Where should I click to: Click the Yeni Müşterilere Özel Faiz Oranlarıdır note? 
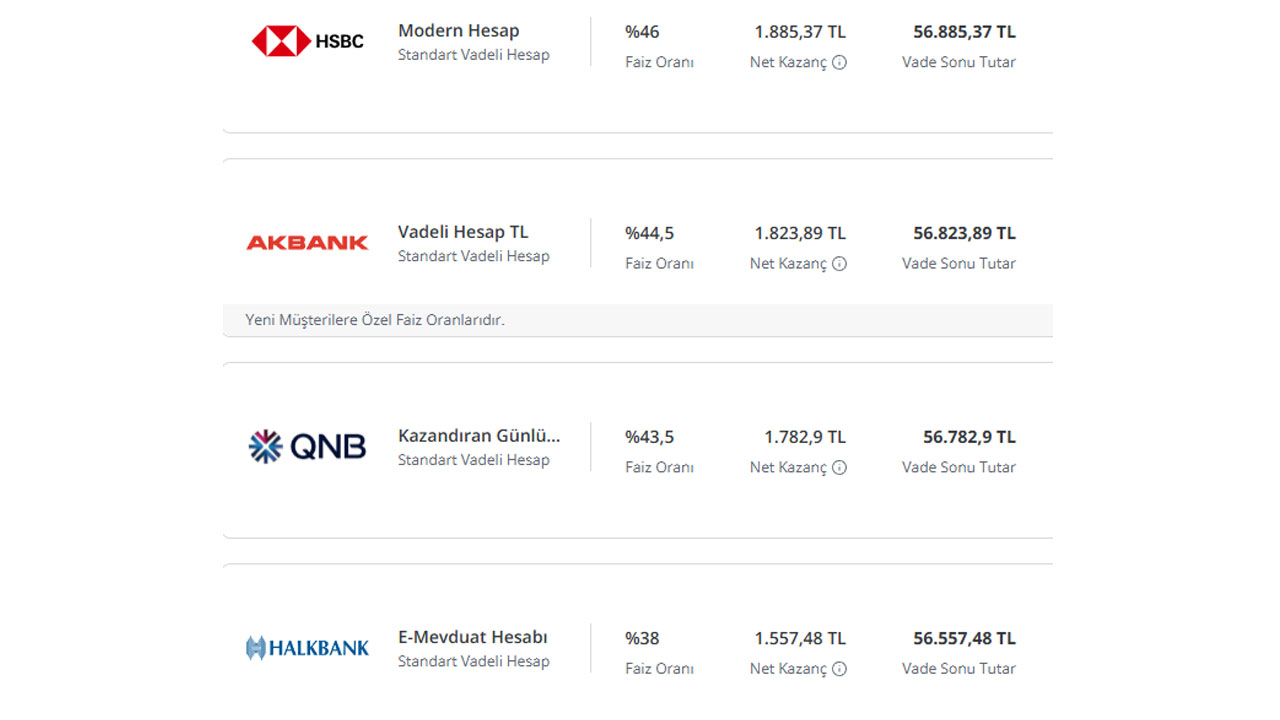pos(375,320)
